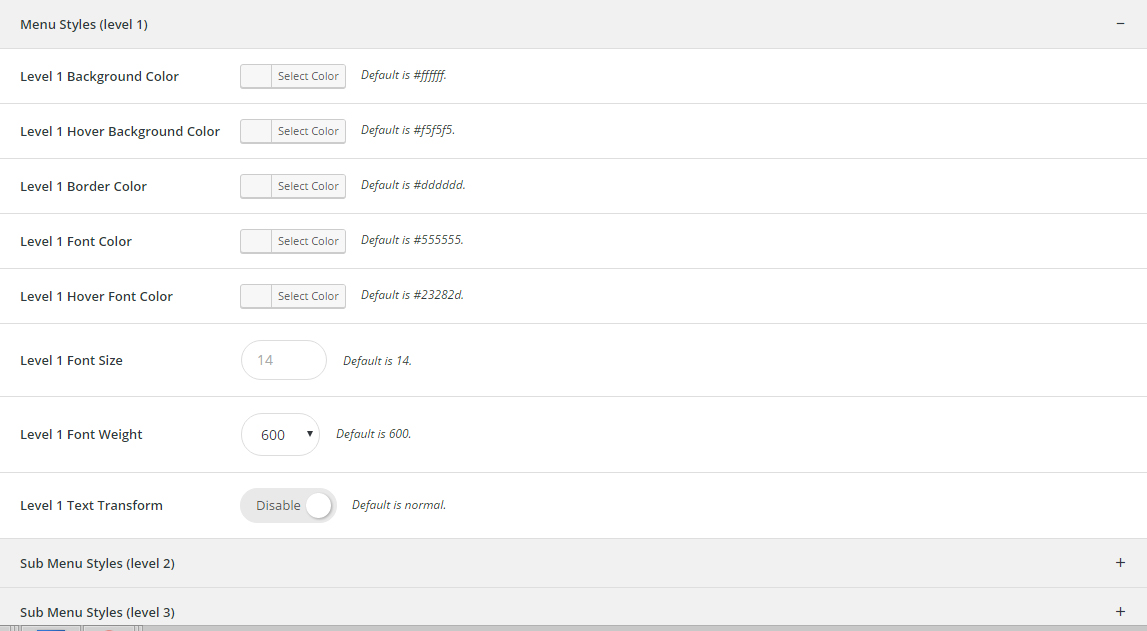Click the 'Default is 600.' hint text

374,434
